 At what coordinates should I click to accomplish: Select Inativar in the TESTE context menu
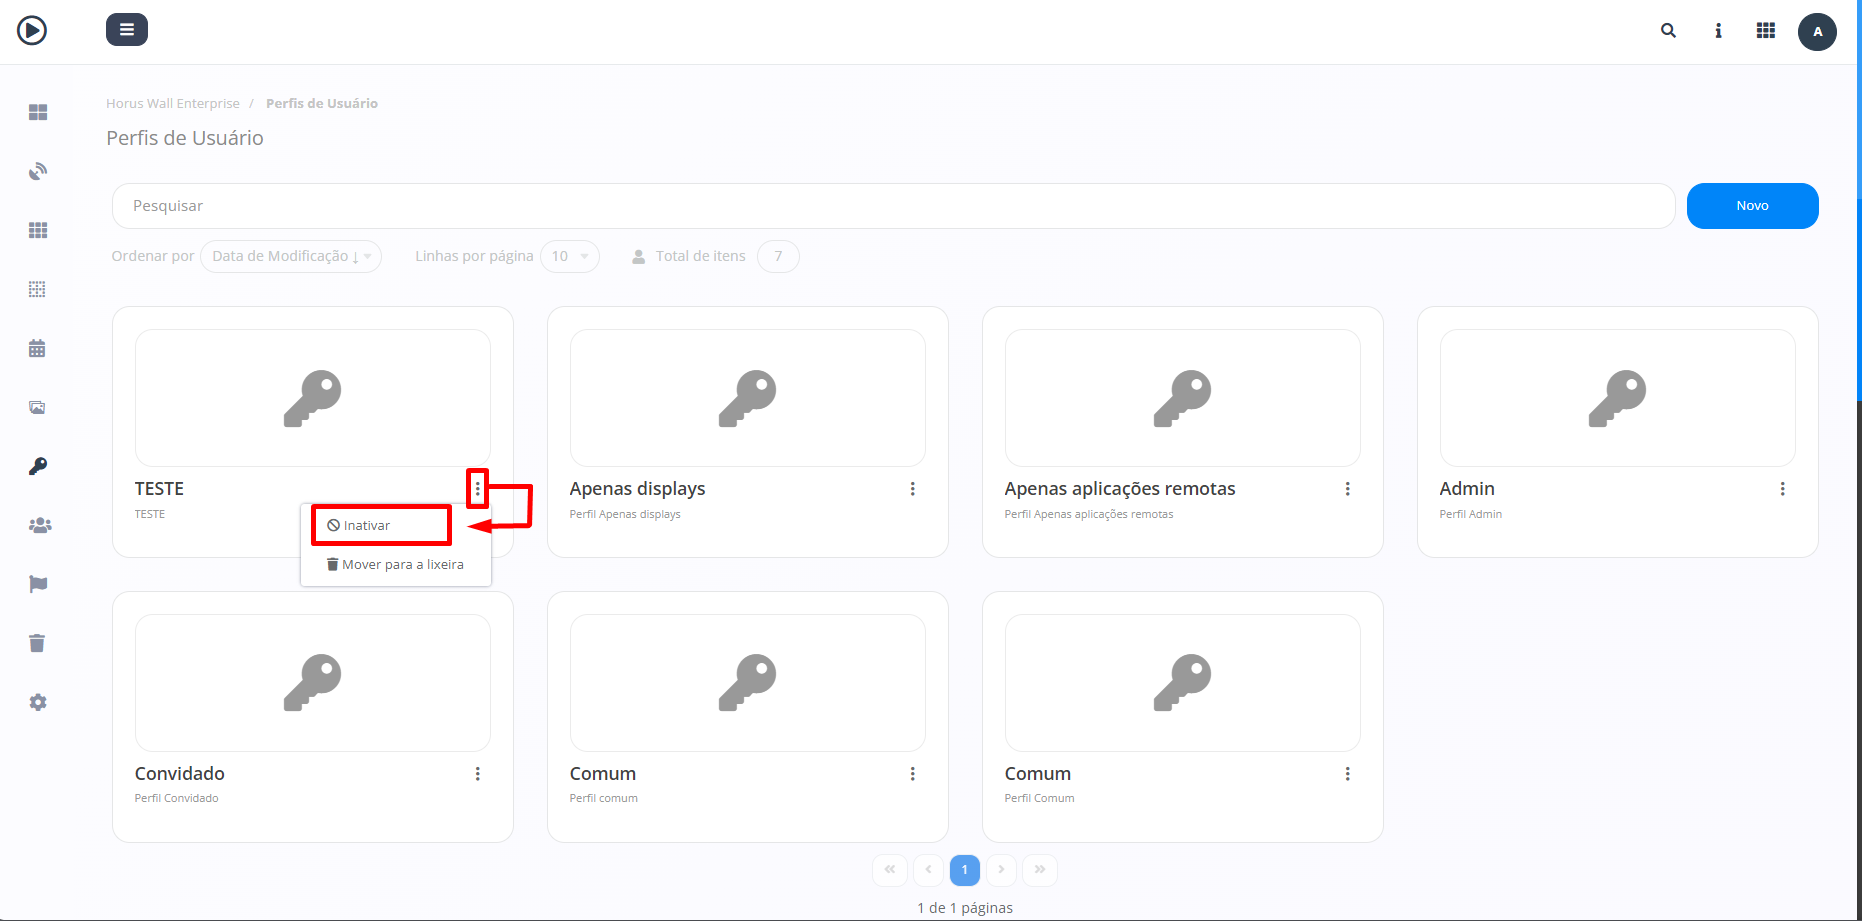371,524
